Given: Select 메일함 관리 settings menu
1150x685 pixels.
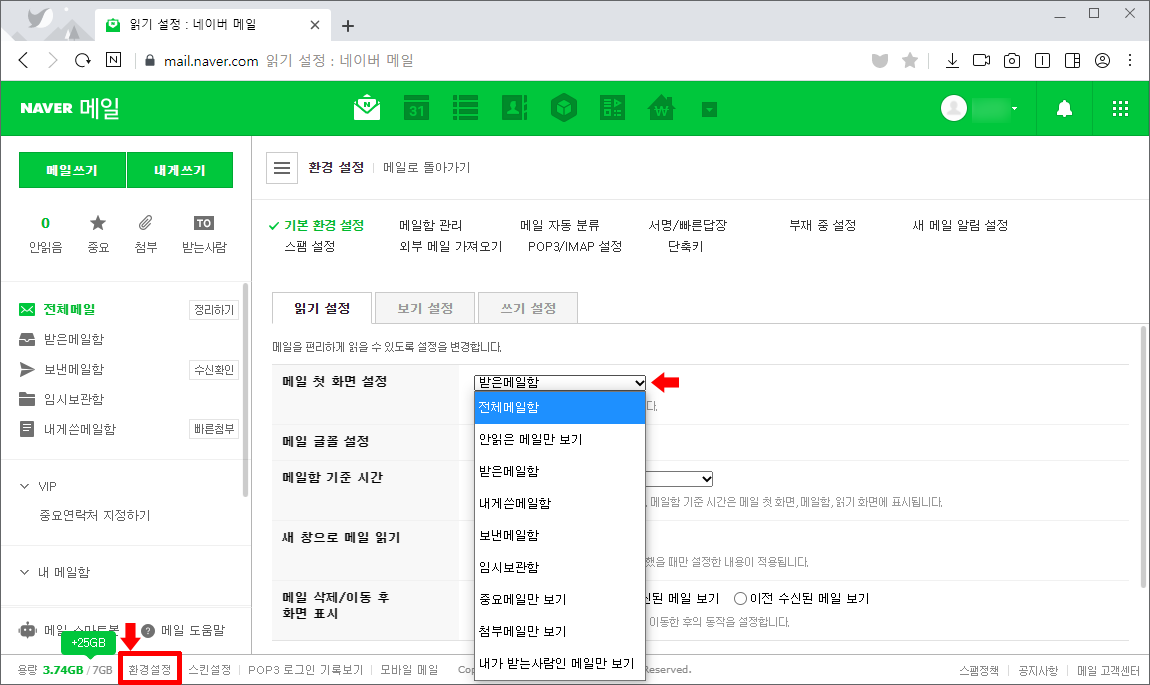Looking at the screenshot, I should tap(431, 225).
